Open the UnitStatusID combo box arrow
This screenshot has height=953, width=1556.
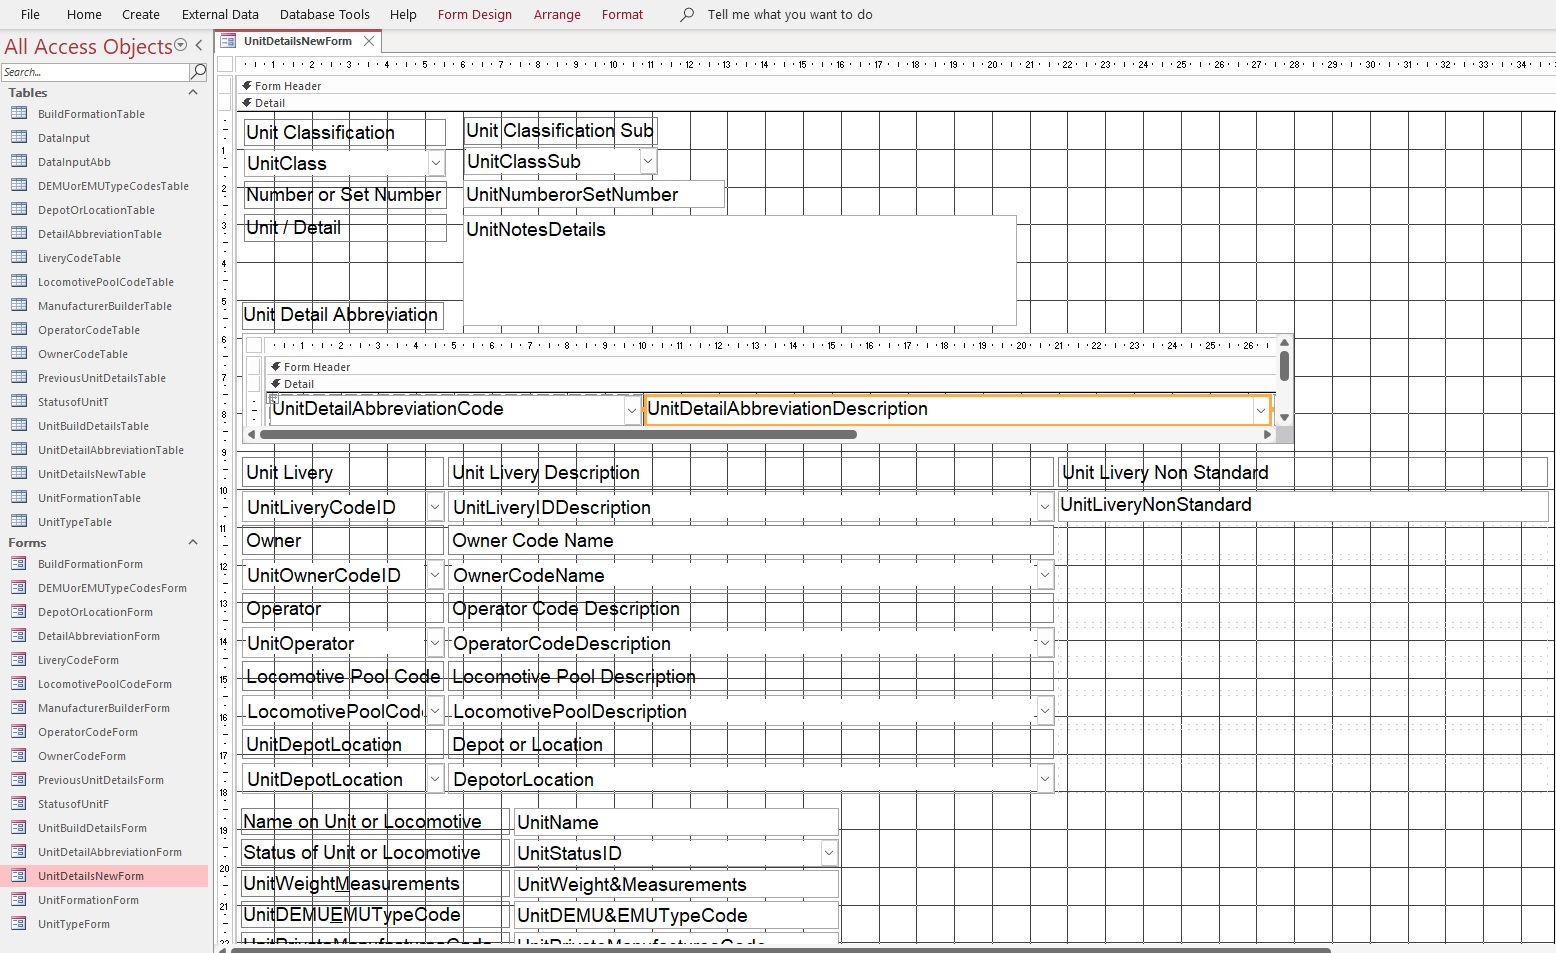click(828, 853)
